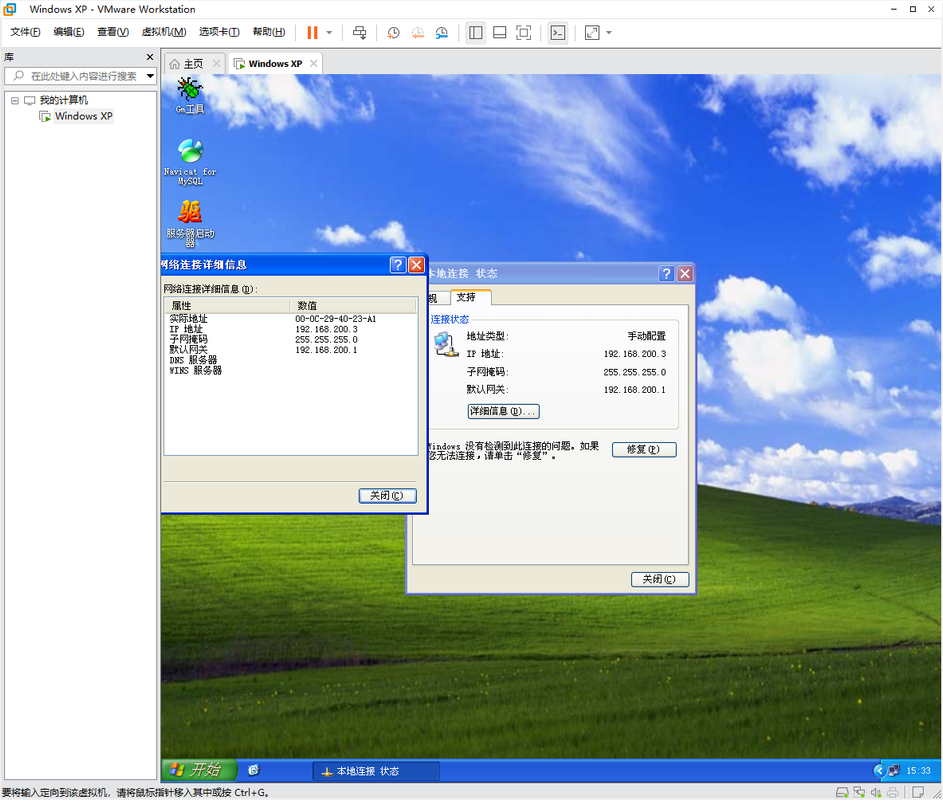This screenshot has height=800, width=943.
Task: Open the 文件(F) menu
Action: point(25,32)
